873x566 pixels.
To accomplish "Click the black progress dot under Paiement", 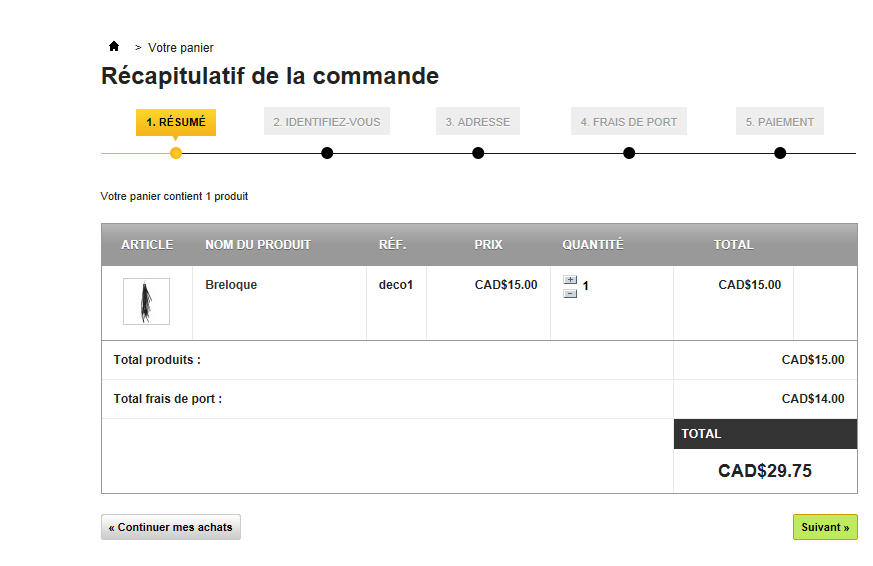I will 780,153.
